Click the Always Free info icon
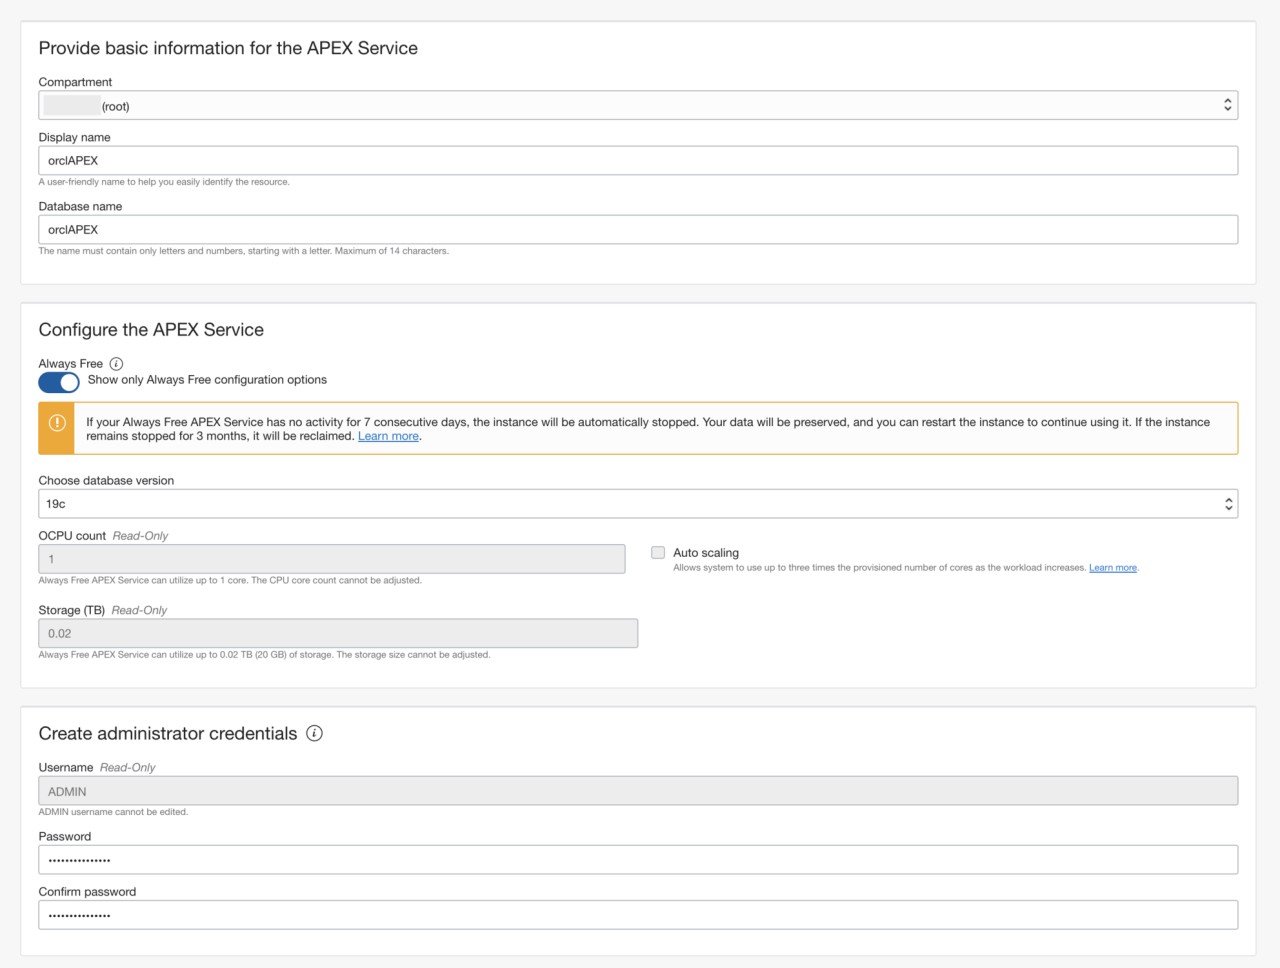Viewport: 1280px width, 968px height. click(116, 364)
